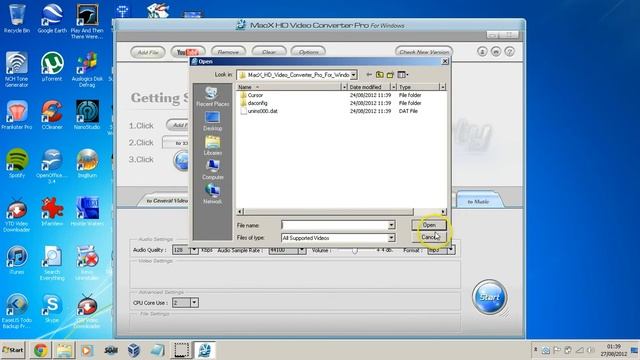Select the Spotify desktop icon
This screenshot has width=640, height=360.
point(17,163)
